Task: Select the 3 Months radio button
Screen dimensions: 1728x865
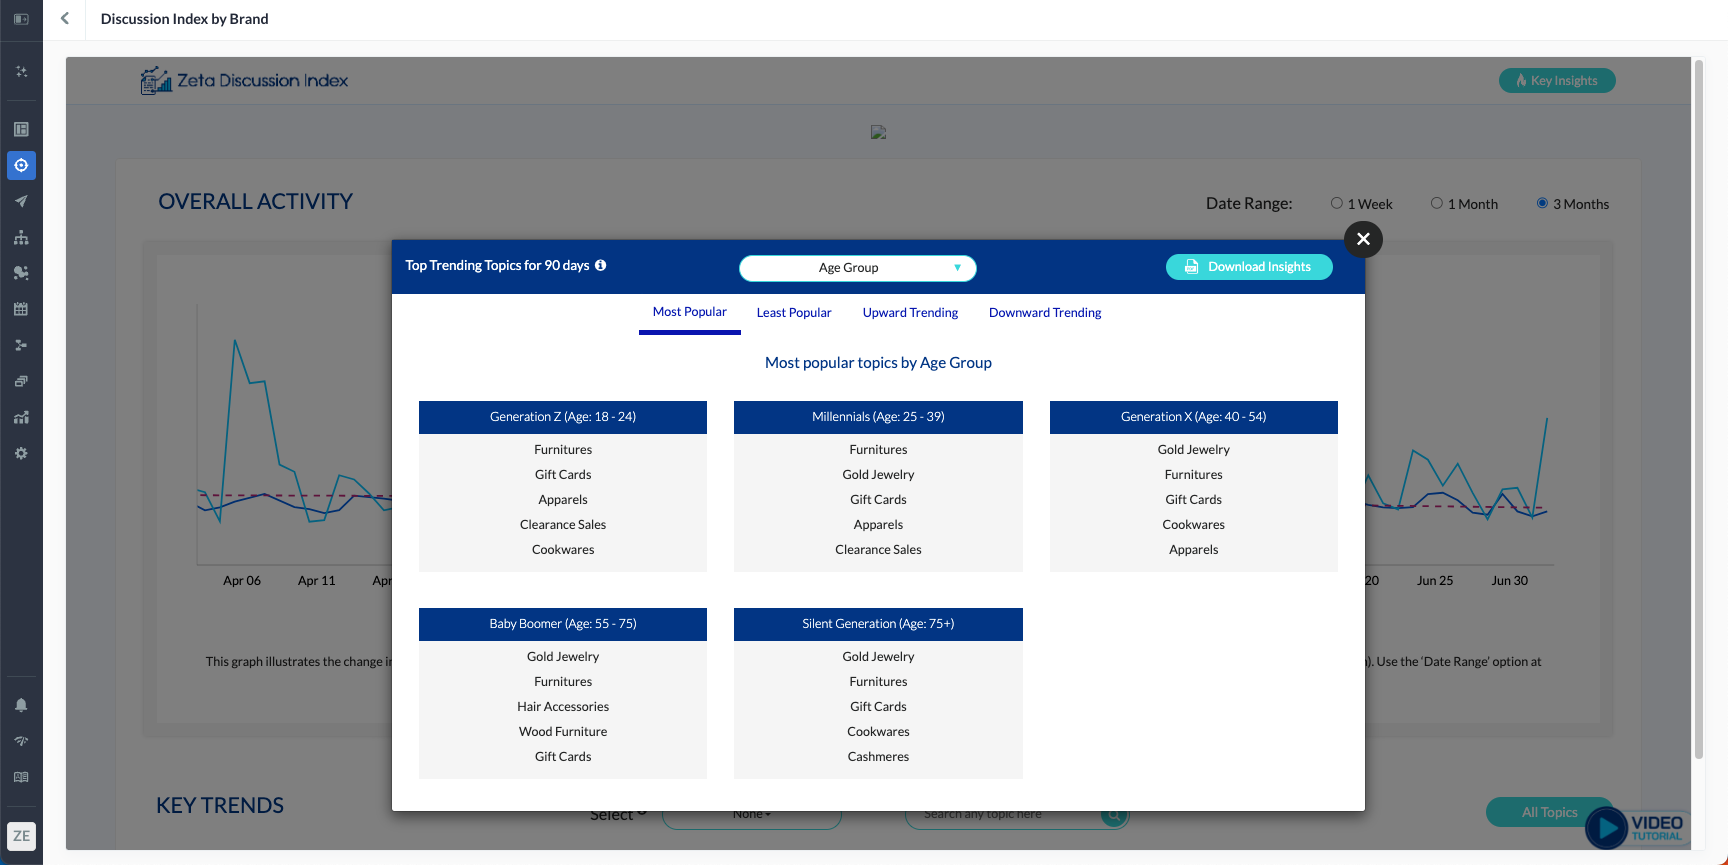Action: [1542, 203]
